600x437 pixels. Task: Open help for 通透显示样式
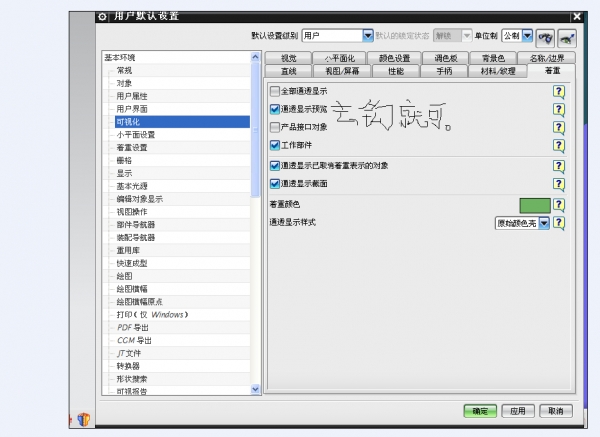tap(559, 223)
